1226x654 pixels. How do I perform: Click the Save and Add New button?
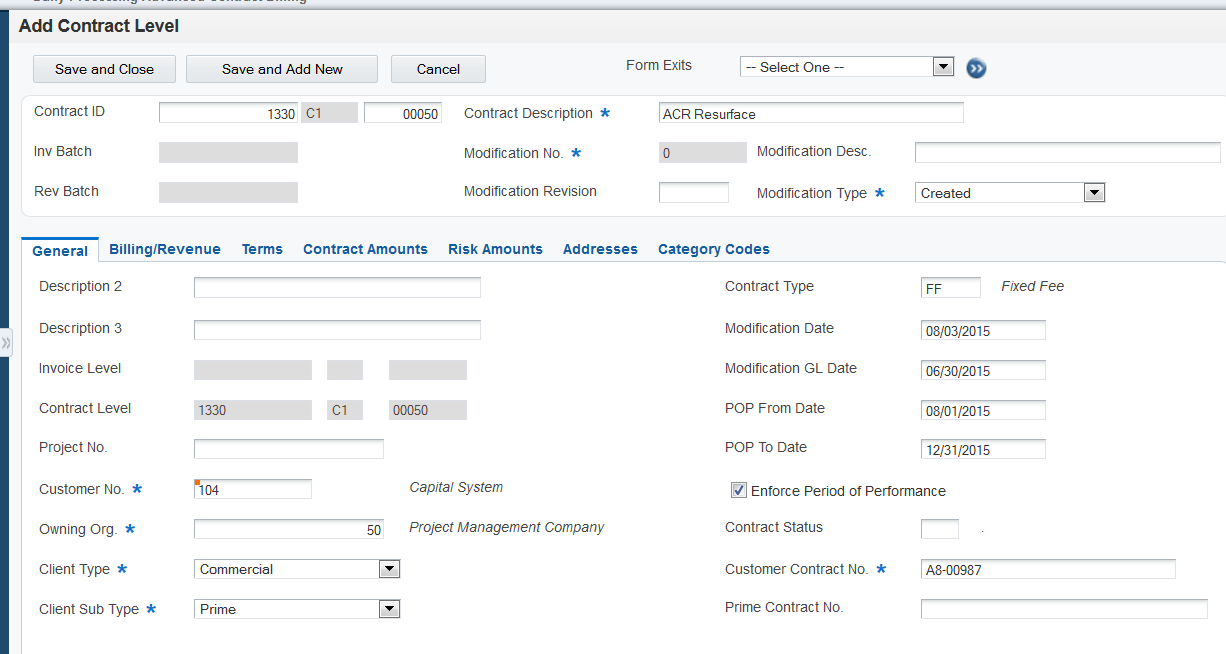[x=282, y=69]
